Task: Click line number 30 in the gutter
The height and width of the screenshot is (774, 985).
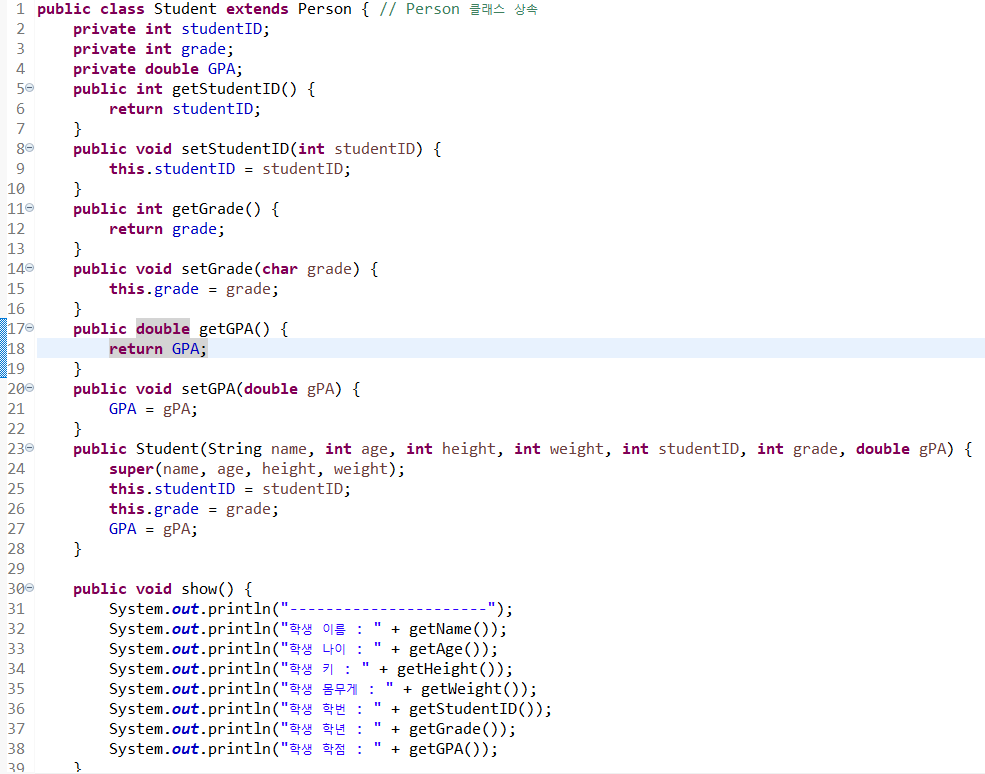Action: (x=16, y=588)
